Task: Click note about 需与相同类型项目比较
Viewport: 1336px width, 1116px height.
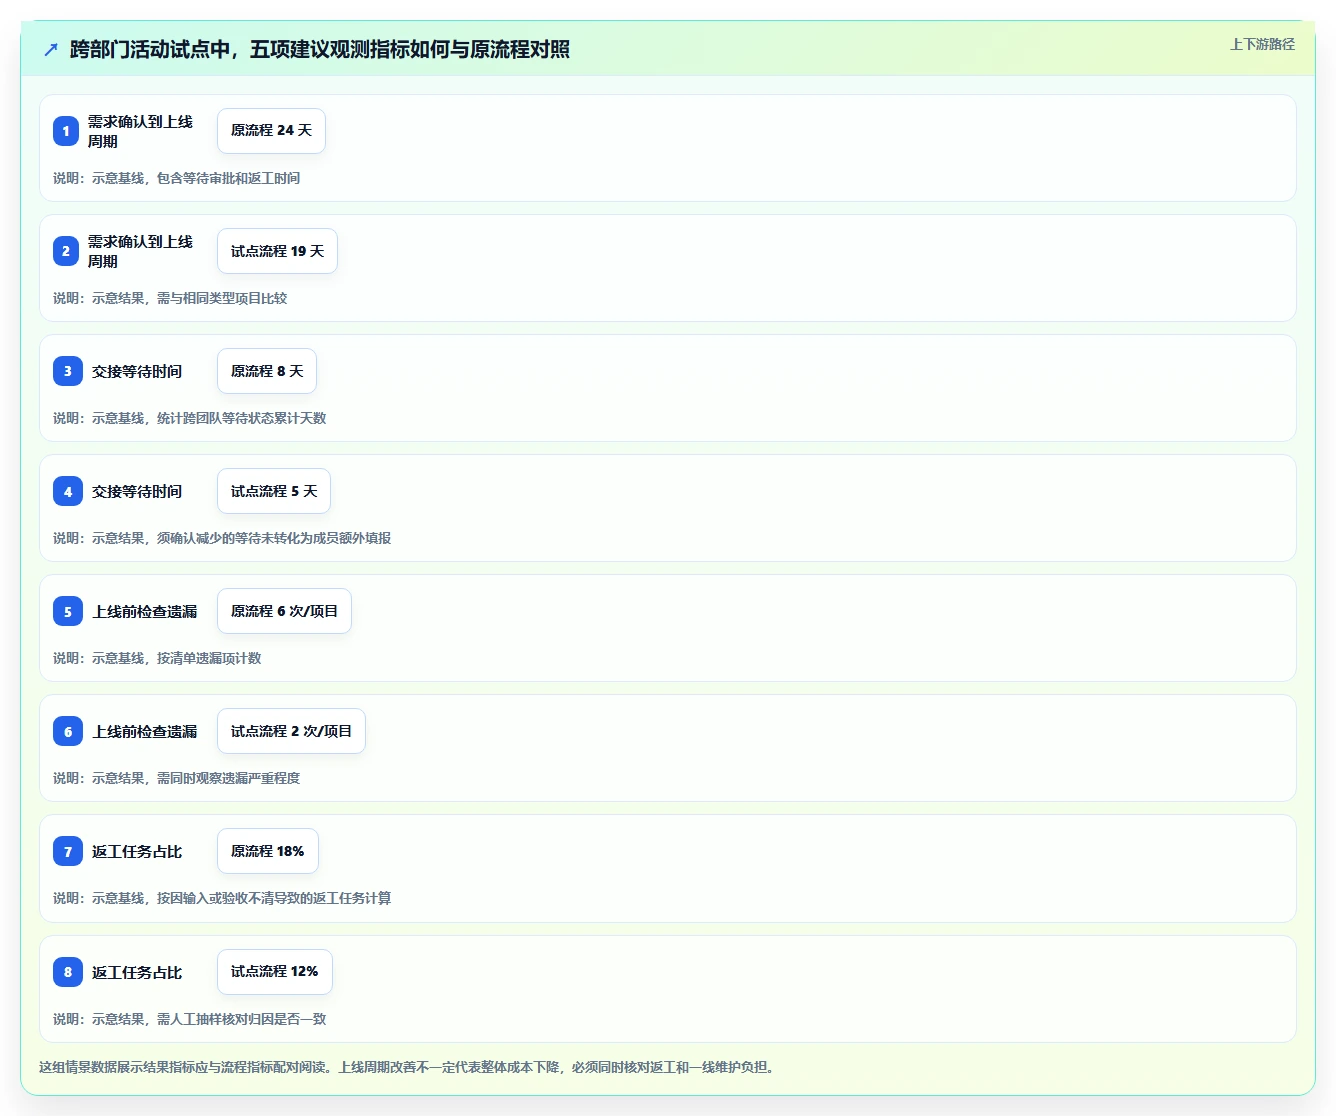Action: 170,298
